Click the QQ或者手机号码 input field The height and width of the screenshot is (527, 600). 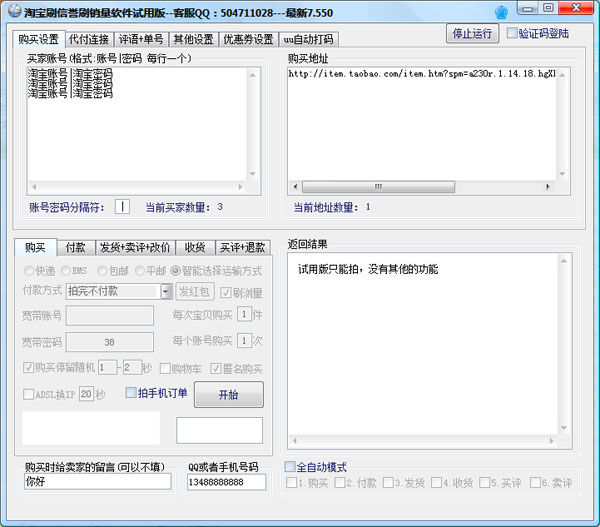pyautogui.click(x=227, y=482)
